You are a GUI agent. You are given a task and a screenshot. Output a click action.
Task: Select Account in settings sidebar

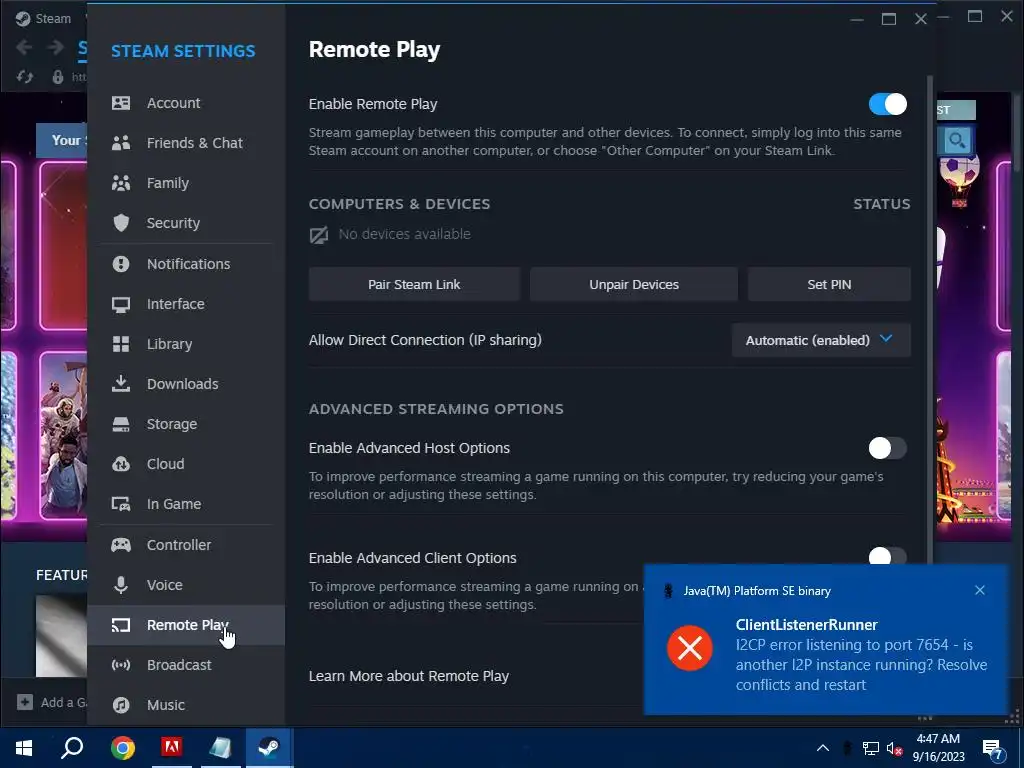click(186, 103)
